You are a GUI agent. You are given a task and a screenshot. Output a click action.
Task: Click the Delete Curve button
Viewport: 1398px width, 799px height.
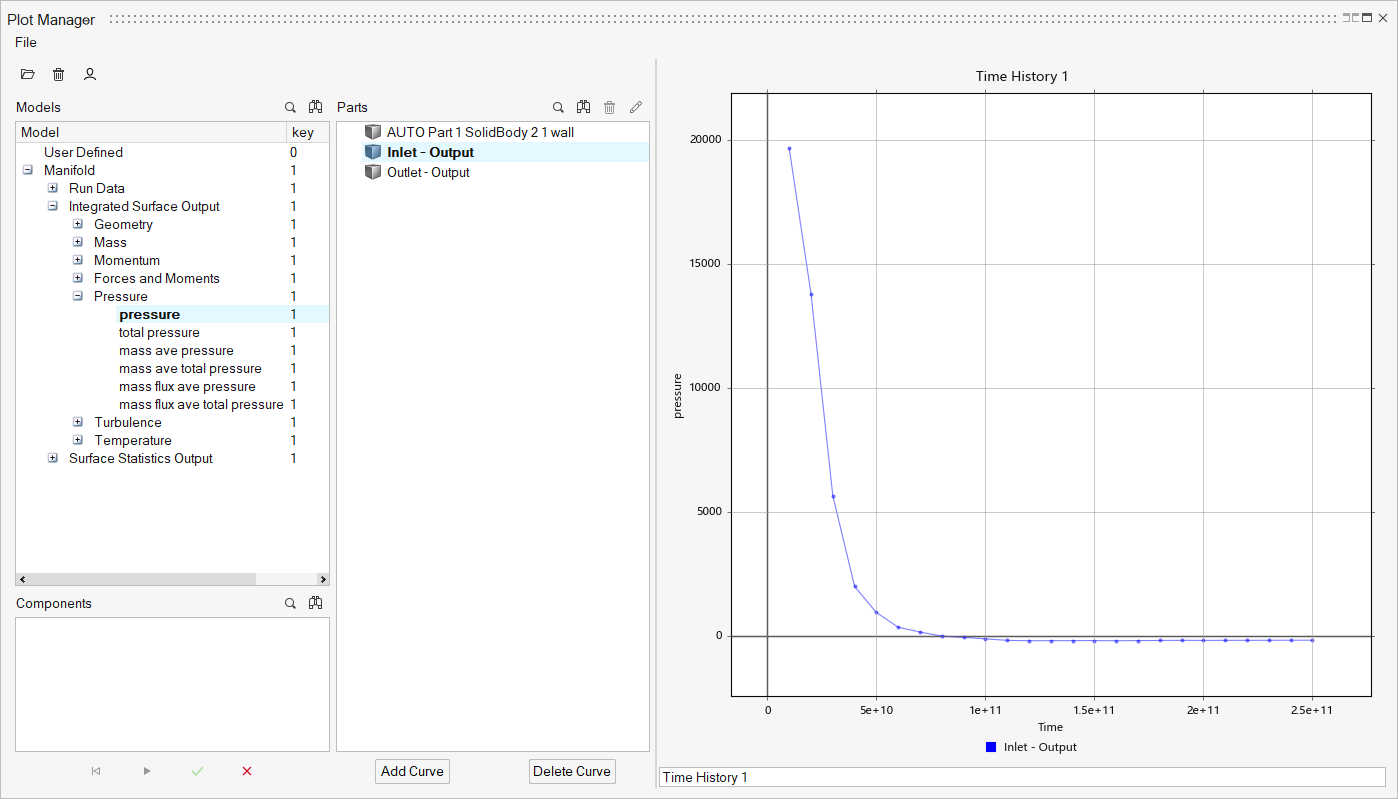coord(571,771)
